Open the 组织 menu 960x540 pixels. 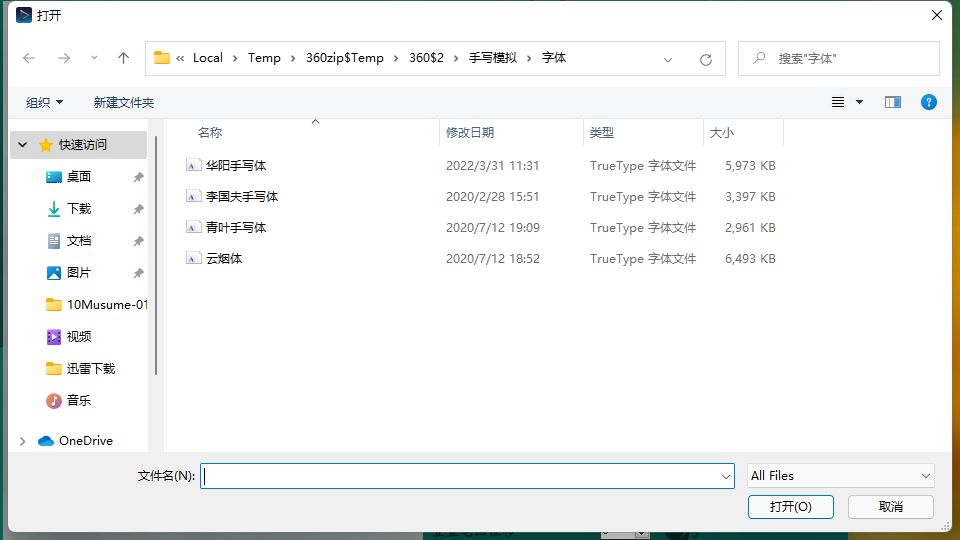point(44,102)
